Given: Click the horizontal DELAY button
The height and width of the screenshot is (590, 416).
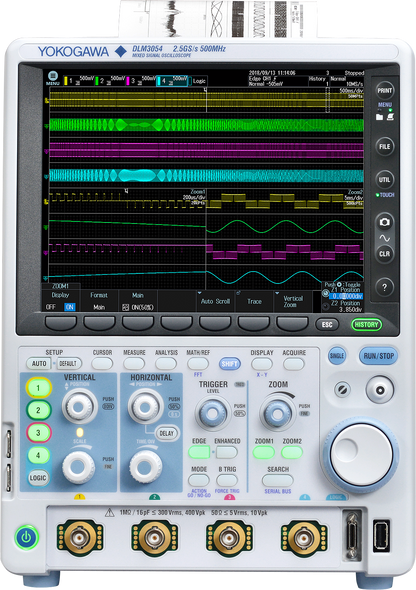Looking at the screenshot, I should tap(167, 433).
